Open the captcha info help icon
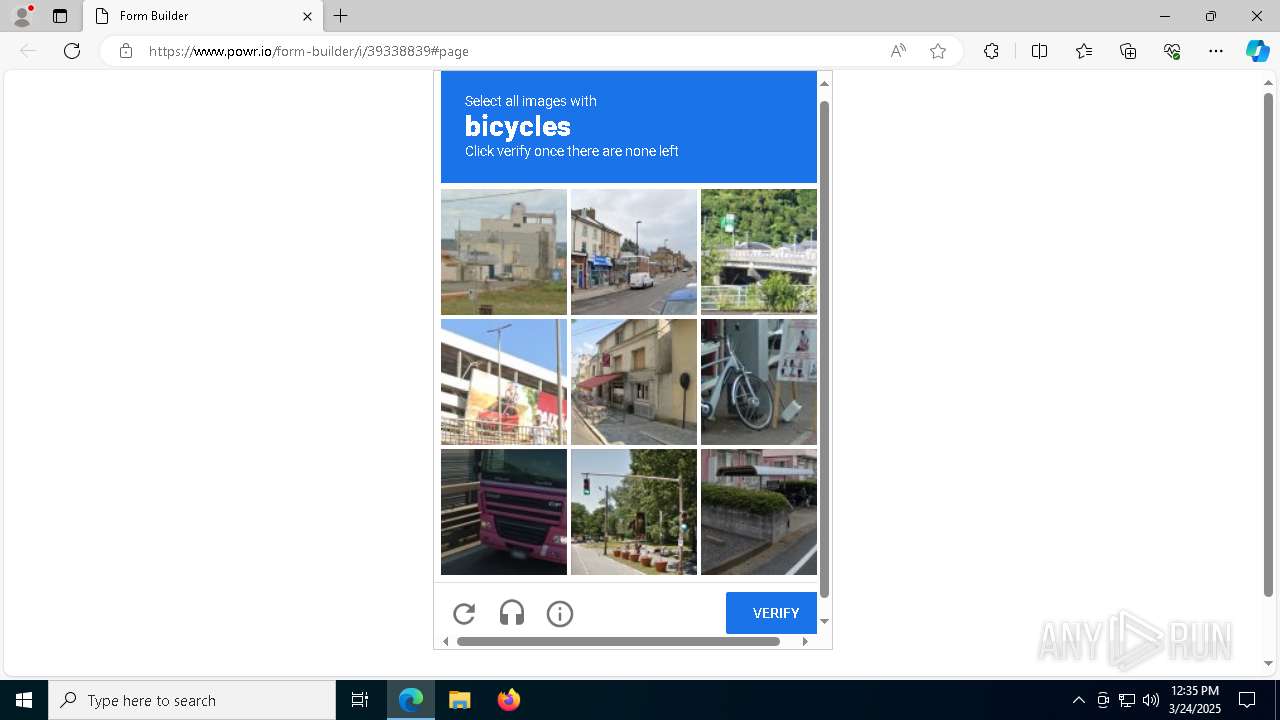This screenshot has height=720, width=1280. tap(560, 614)
